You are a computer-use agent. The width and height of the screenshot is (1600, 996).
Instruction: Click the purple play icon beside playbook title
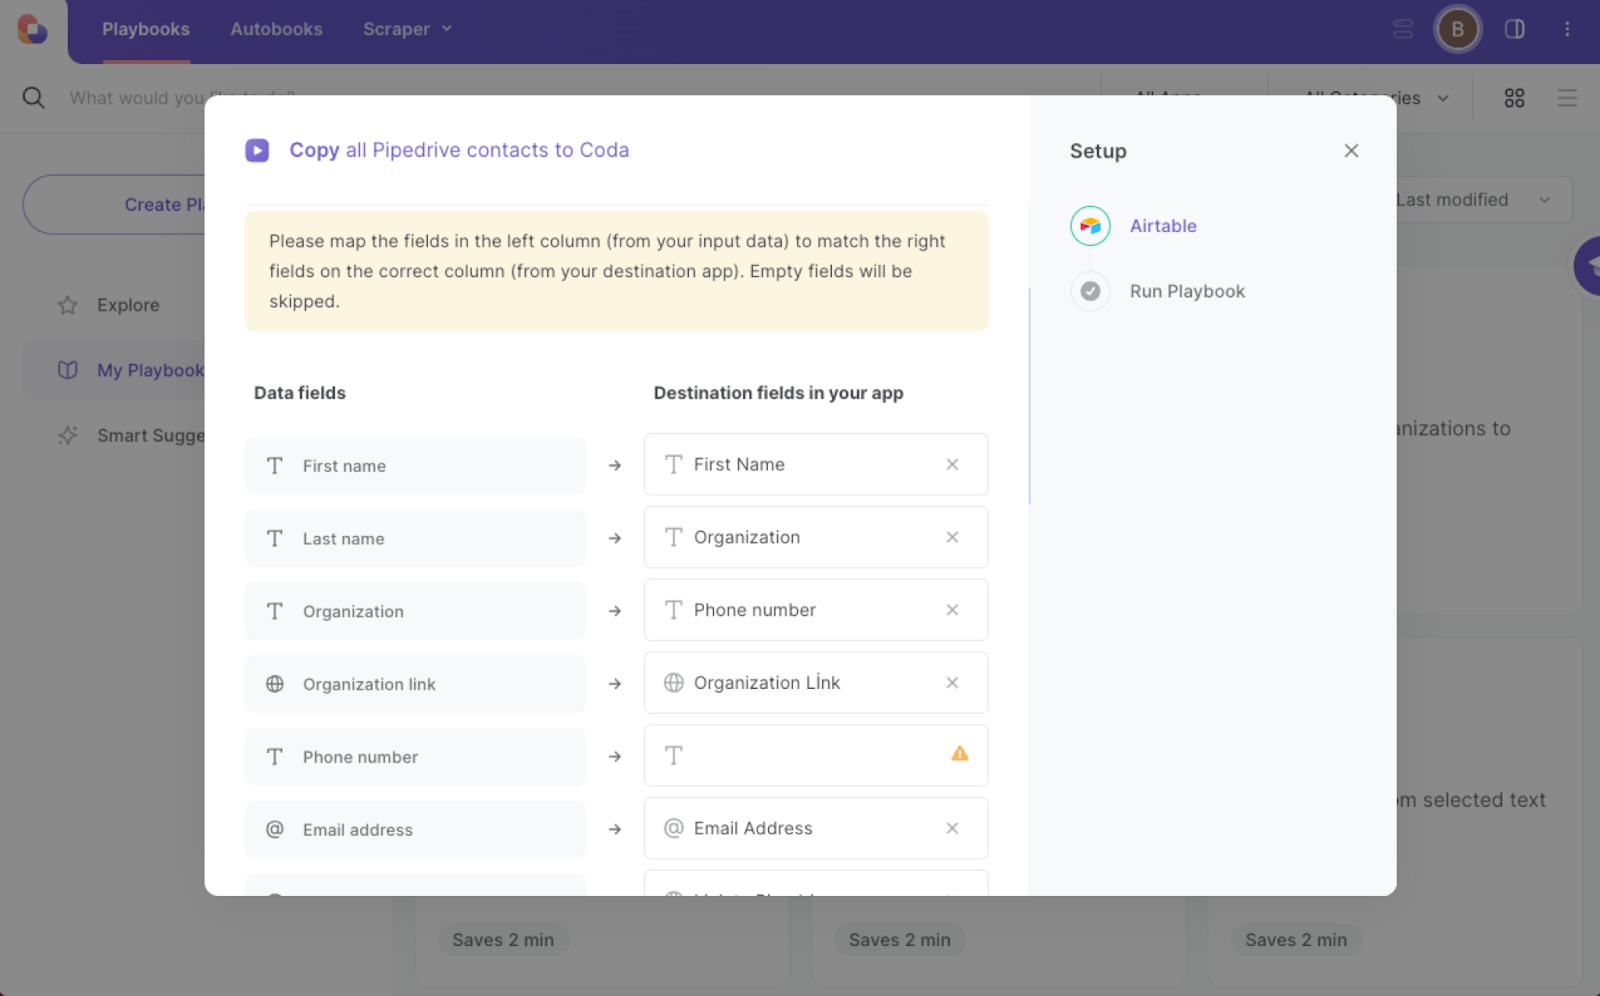coord(257,150)
